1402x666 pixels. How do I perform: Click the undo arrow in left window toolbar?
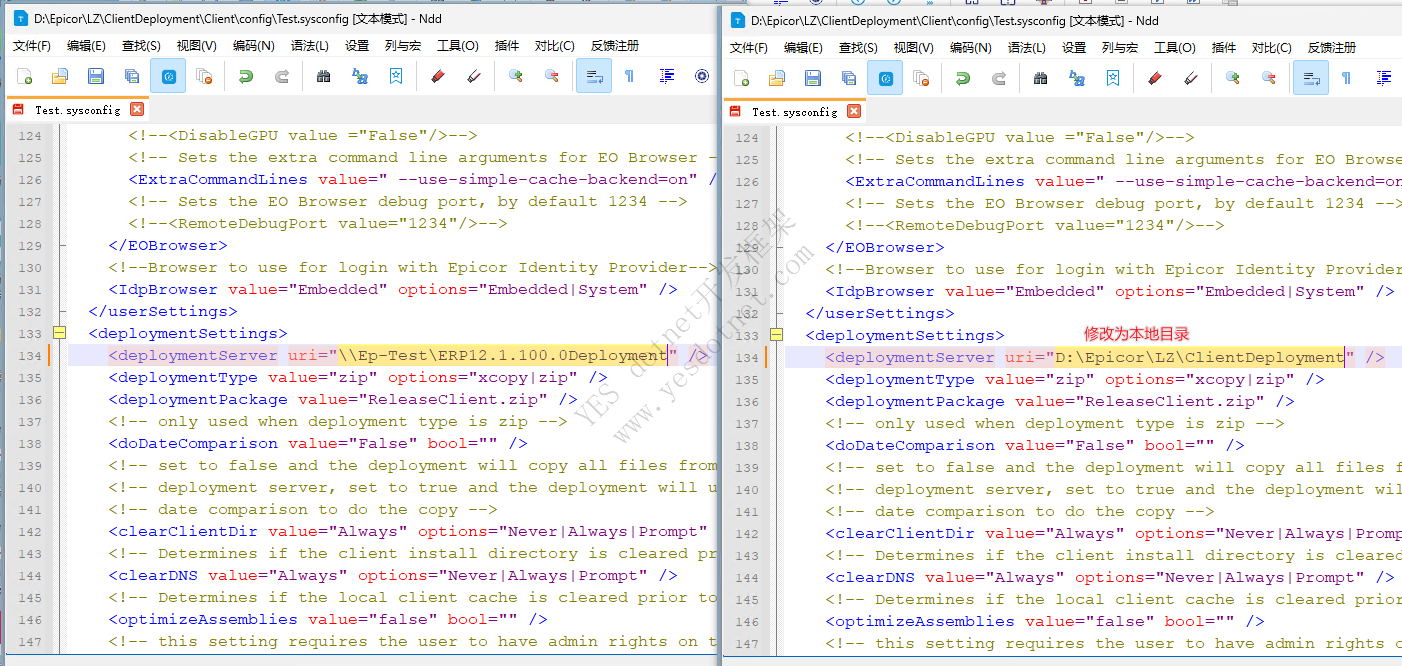[x=245, y=76]
